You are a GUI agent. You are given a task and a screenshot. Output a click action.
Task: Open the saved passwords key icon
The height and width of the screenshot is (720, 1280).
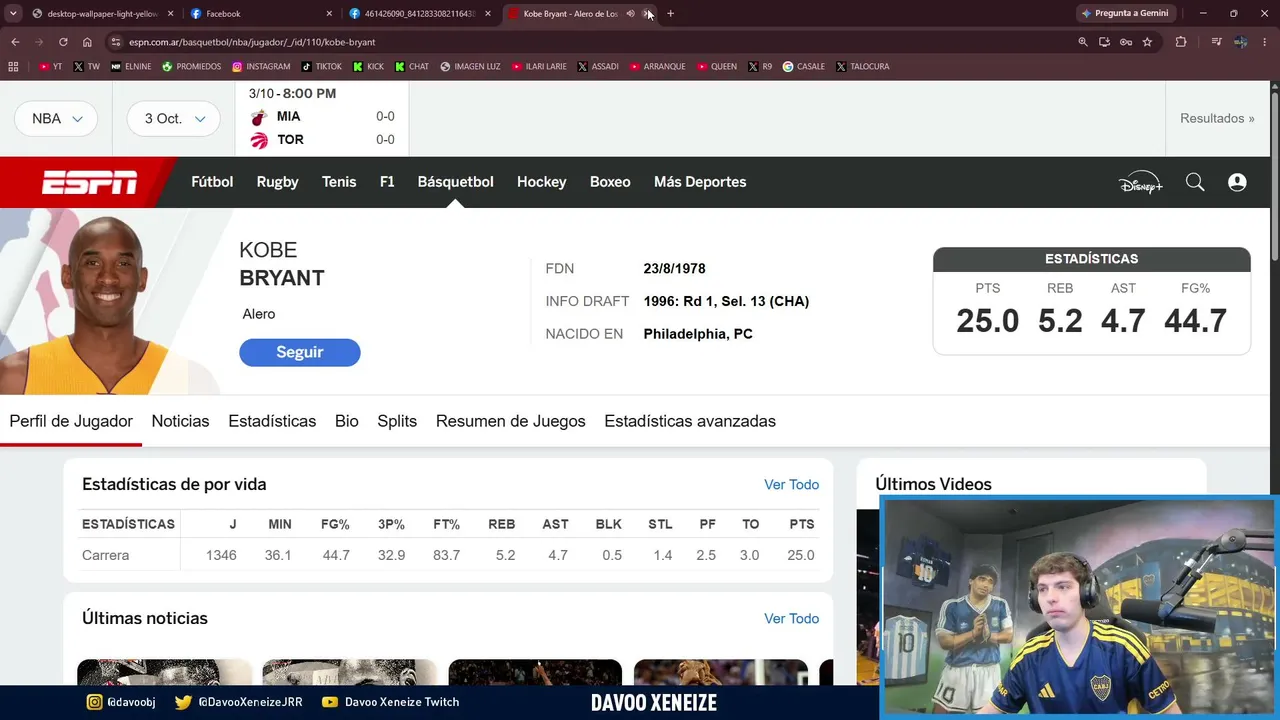[x=1126, y=42]
